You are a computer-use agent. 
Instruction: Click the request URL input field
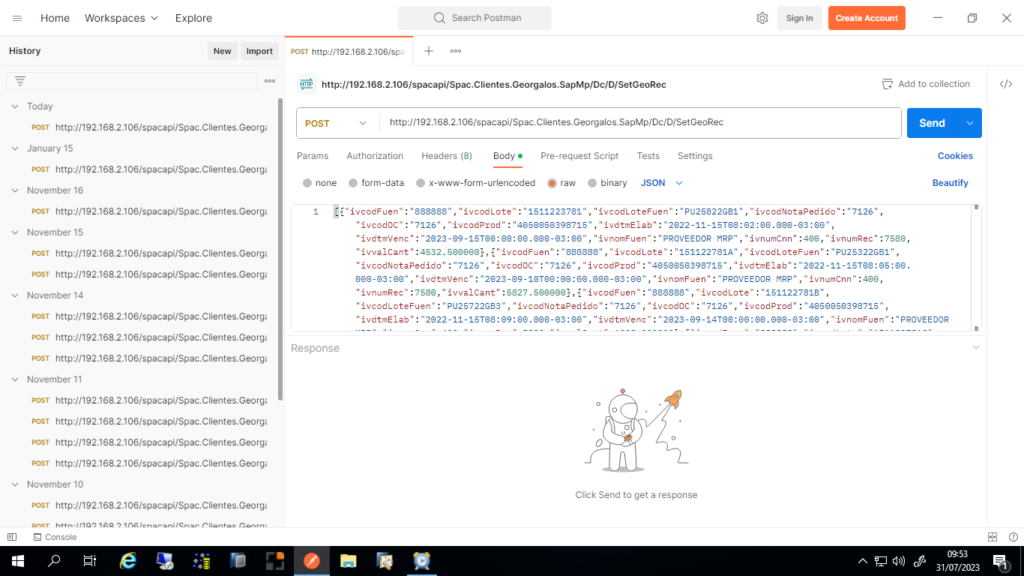pos(640,123)
